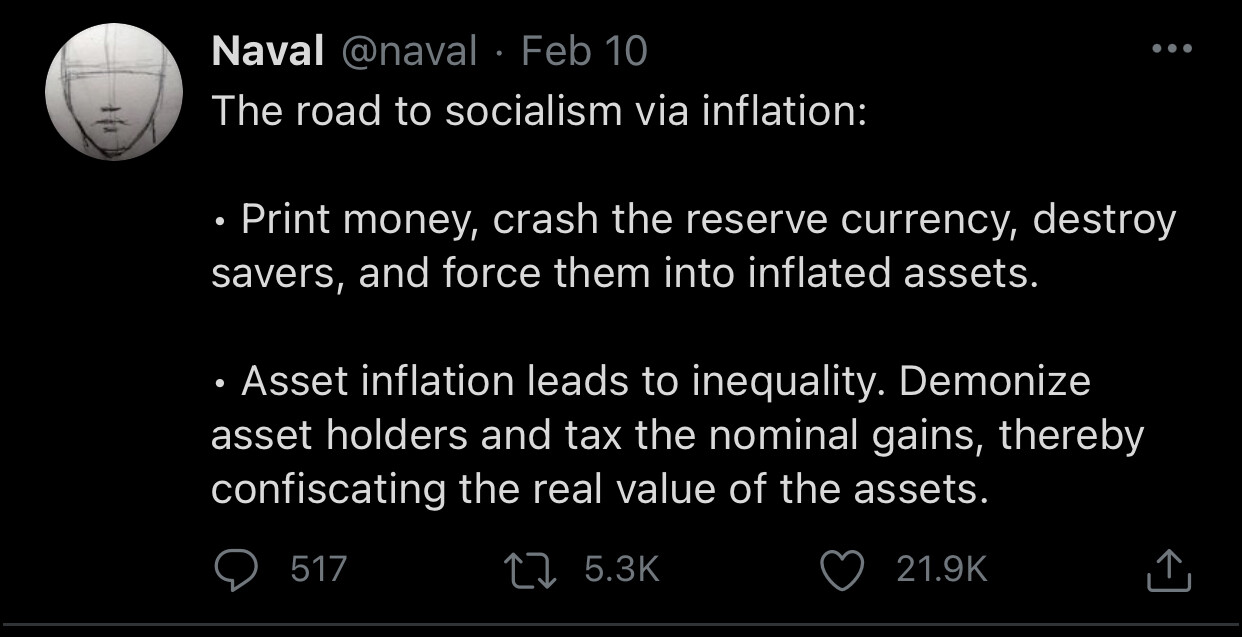Click the tweet headline about socialism via inflation
The width and height of the screenshot is (1242, 637).
[x=538, y=111]
